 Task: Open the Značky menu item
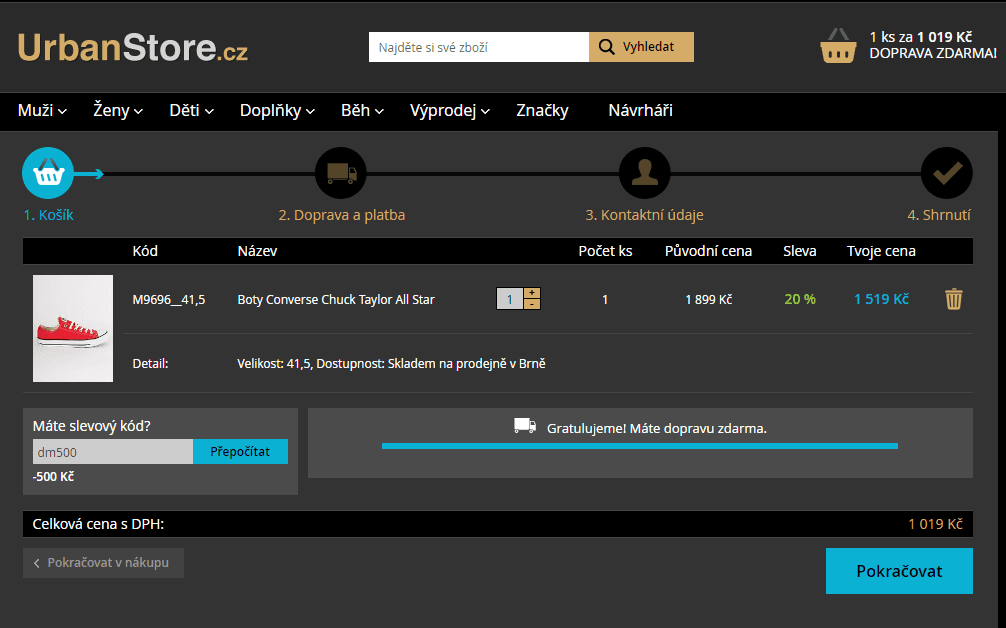(x=542, y=110)
